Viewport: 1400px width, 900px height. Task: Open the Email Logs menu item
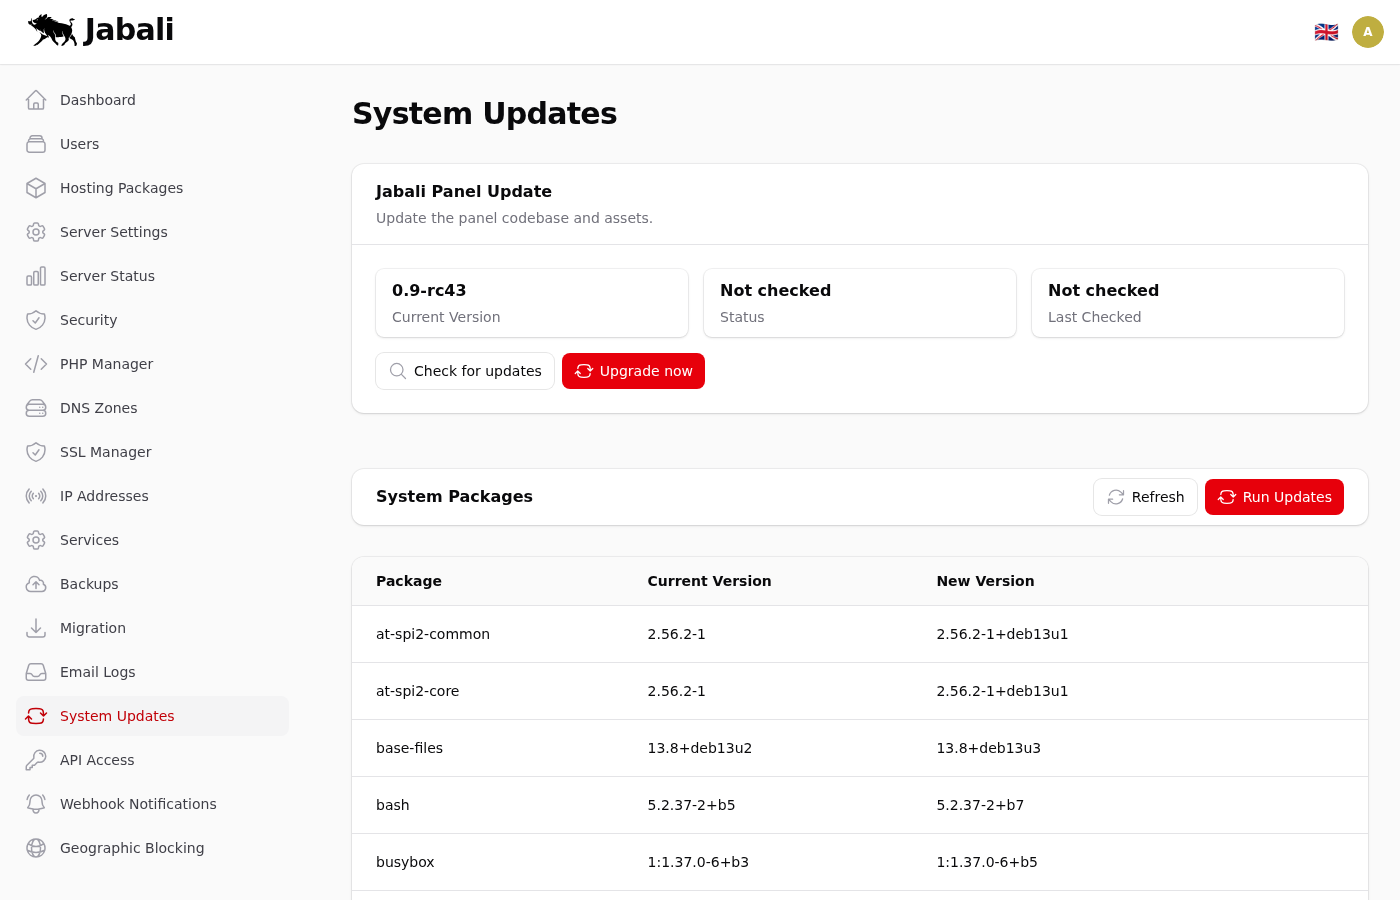(x=97, y=672)
